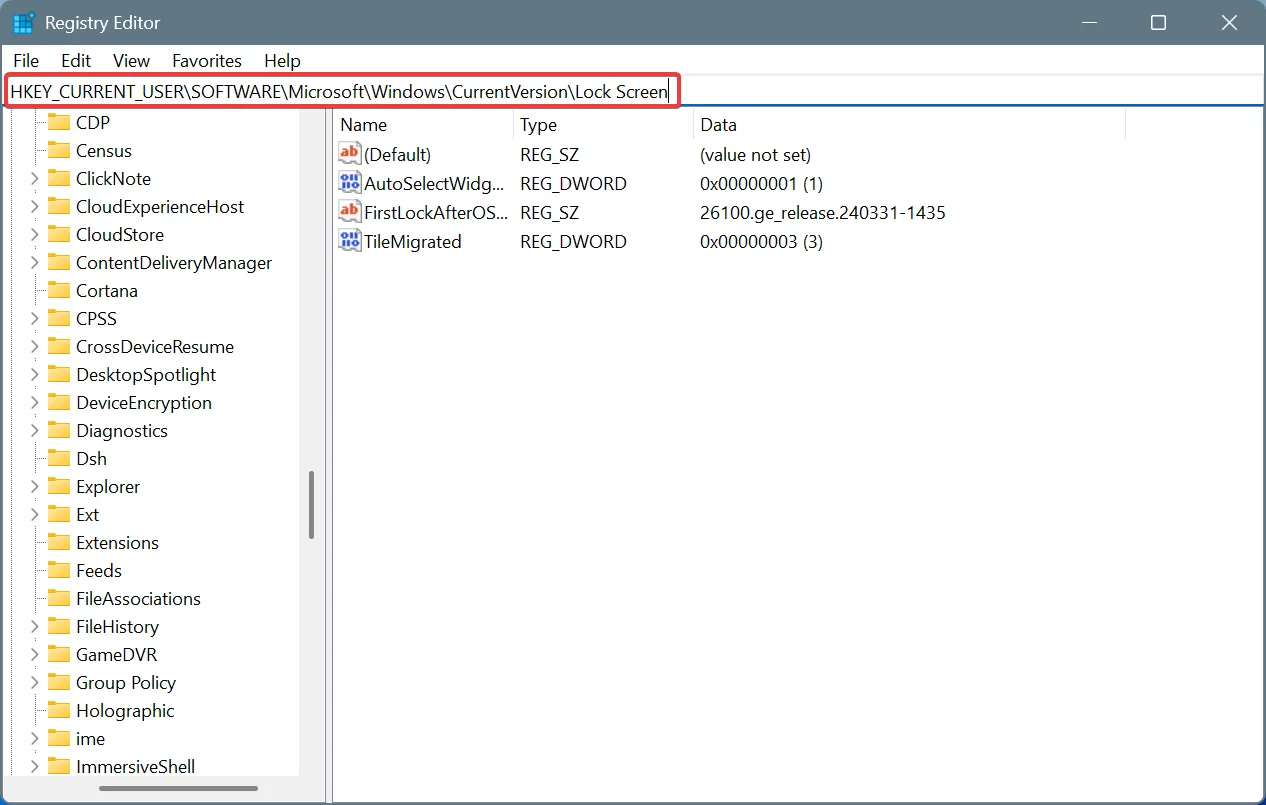Click the ContentDeliveryManager folder icon

pos(59,262)
